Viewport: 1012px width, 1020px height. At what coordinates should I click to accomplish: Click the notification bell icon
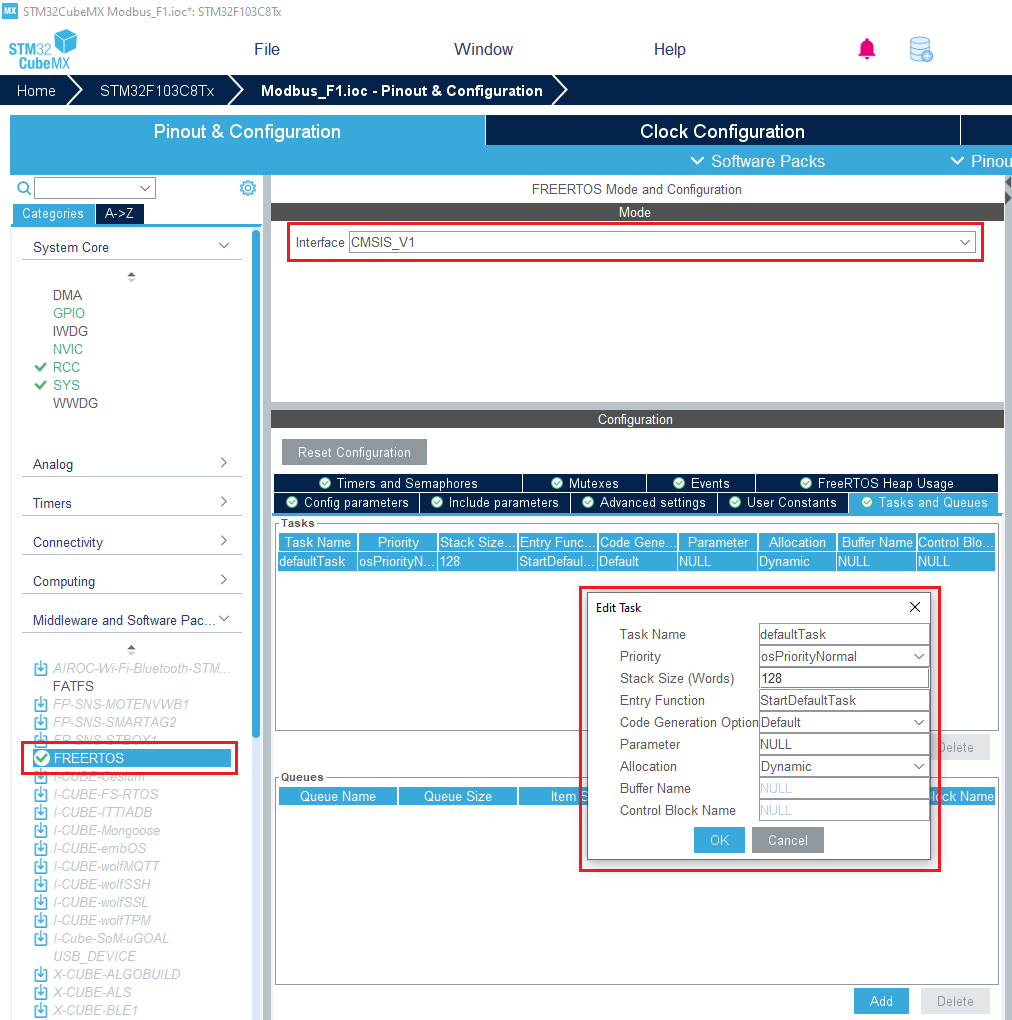(x=867, y=49)
